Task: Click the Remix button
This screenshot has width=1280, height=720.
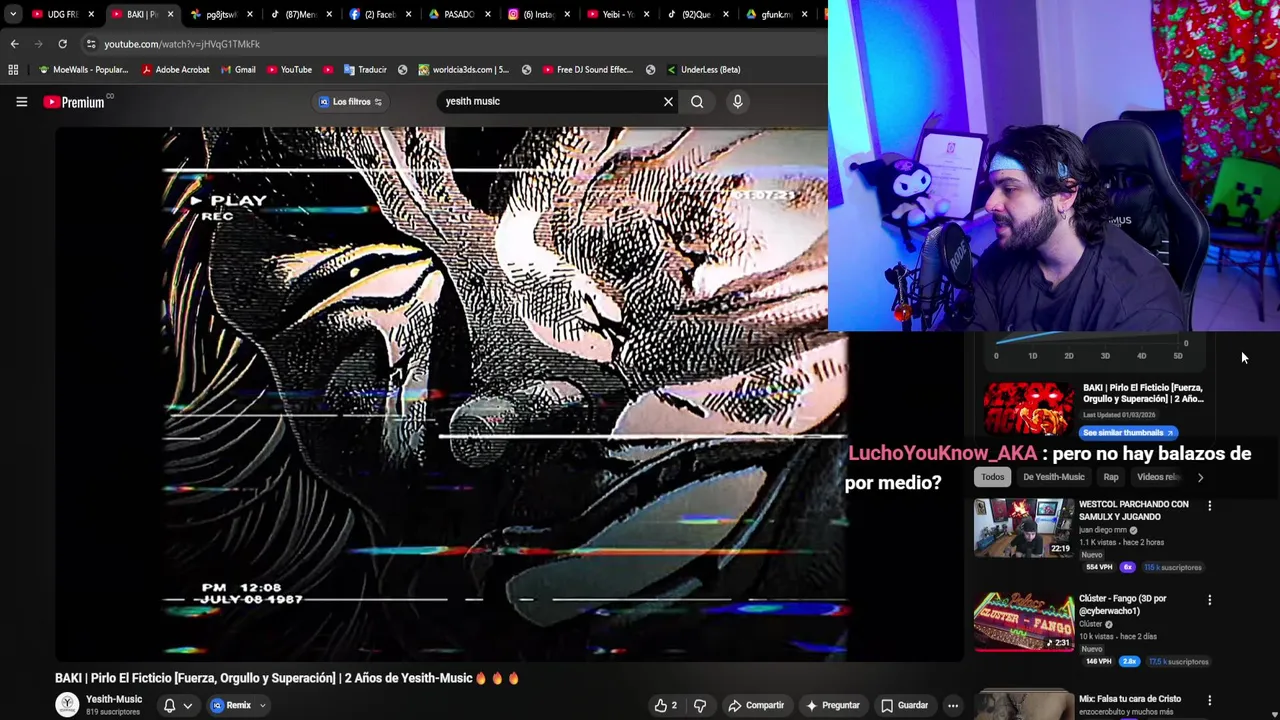Action: 231,705
